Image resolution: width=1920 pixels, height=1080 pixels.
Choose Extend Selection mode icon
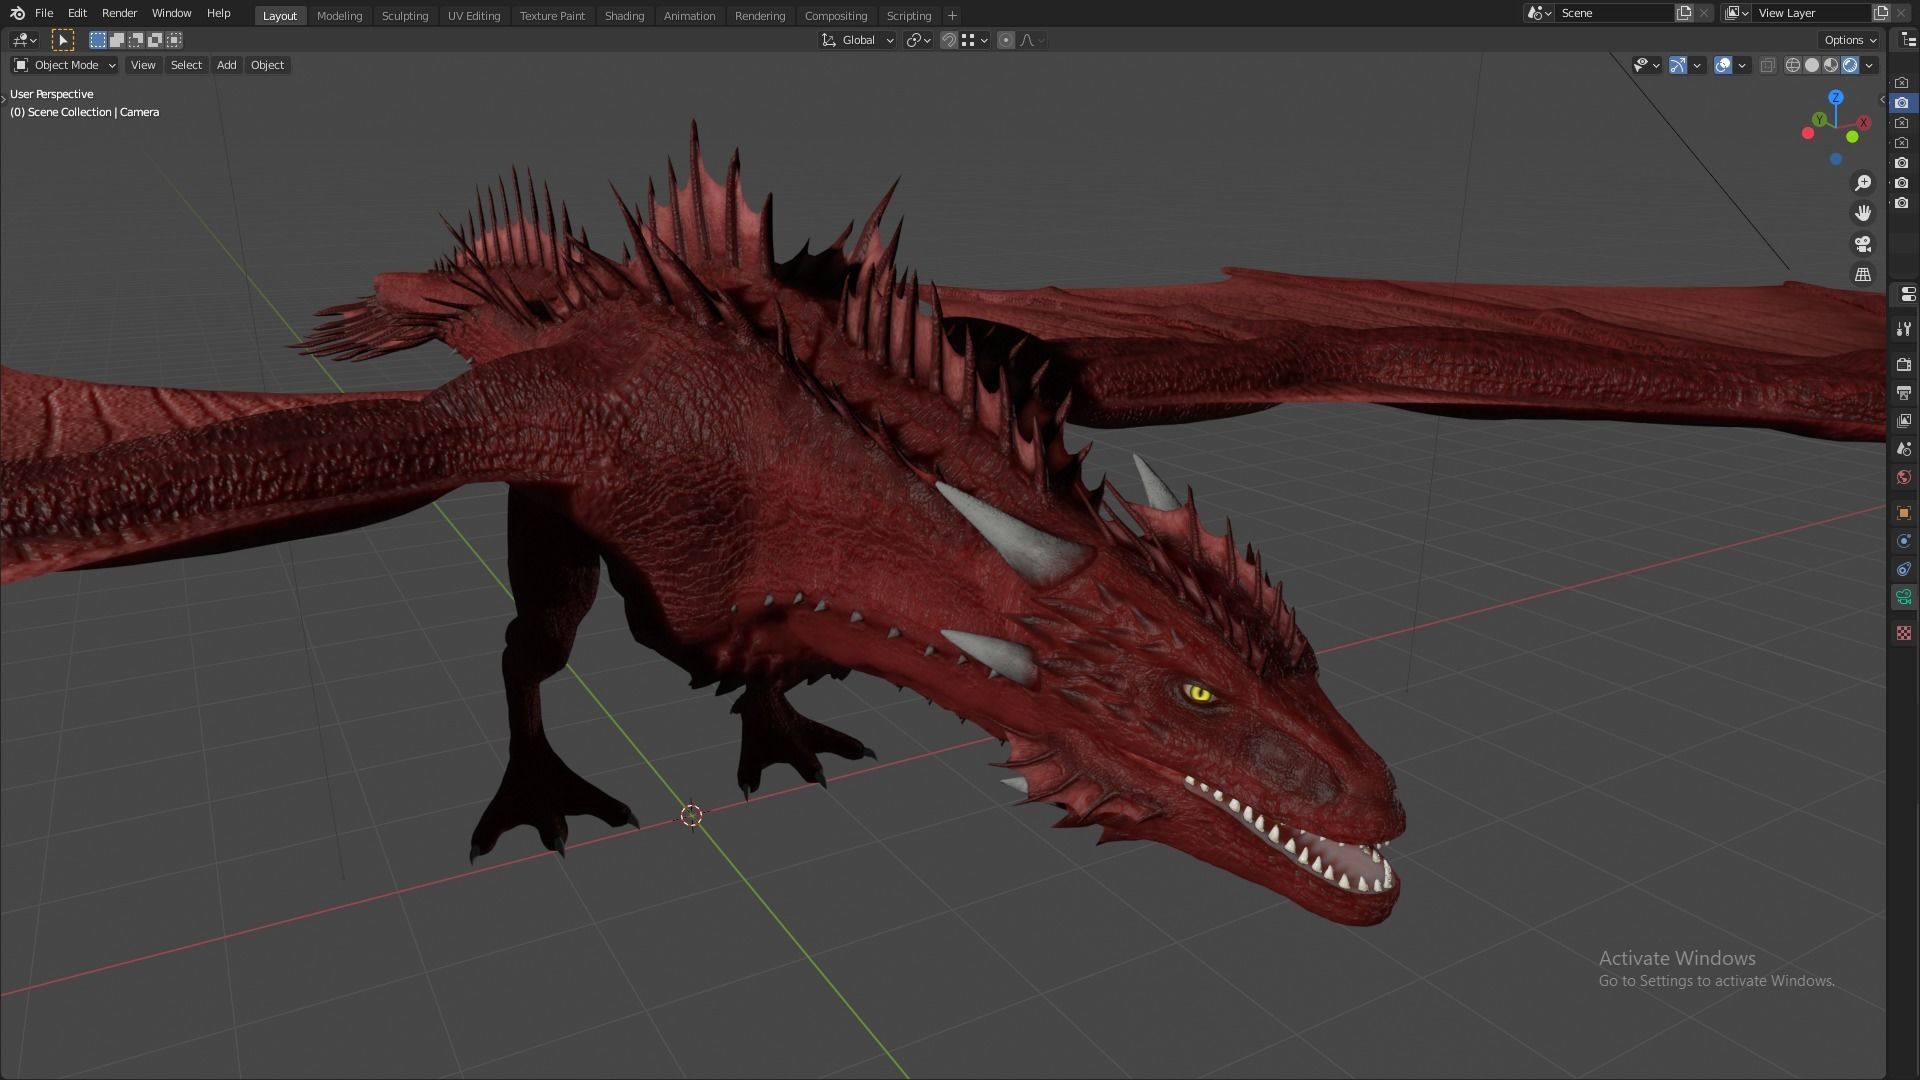click(x=116, y=40)
